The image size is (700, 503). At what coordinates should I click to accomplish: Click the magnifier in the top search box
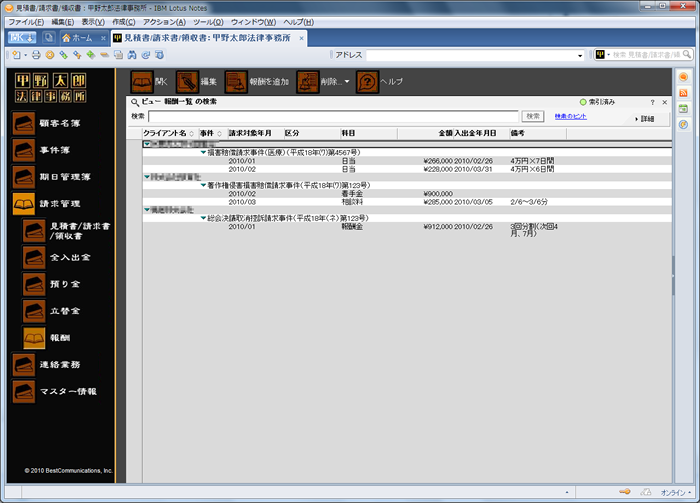(x=687, y=54)
